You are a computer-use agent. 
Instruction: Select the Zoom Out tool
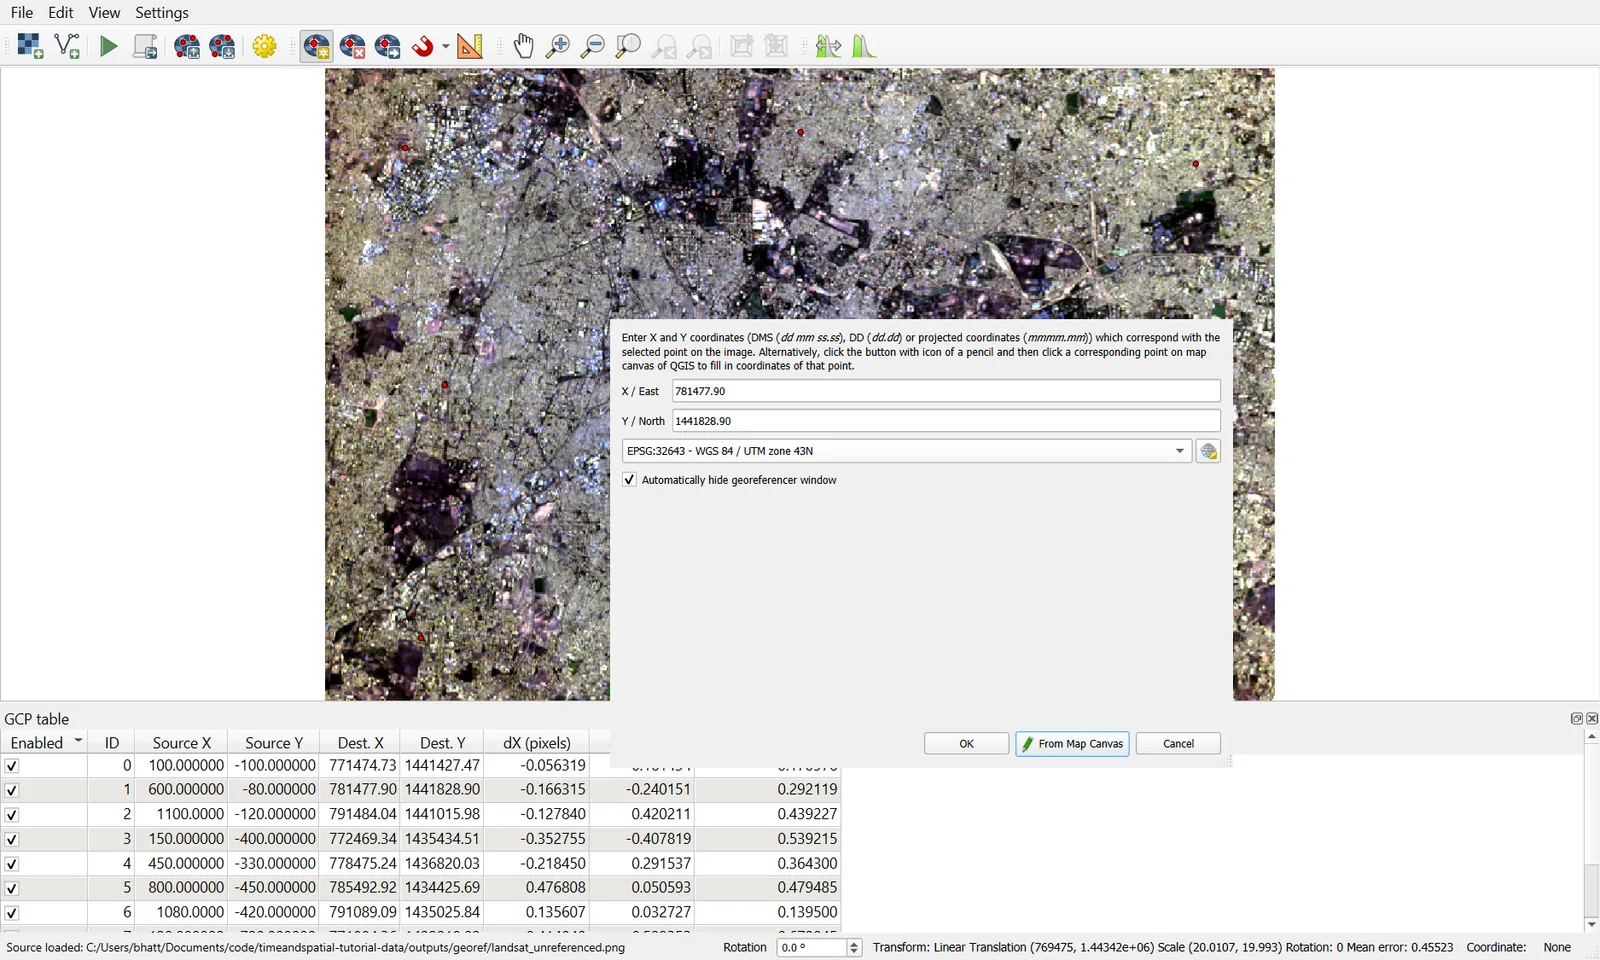[593, 46]
